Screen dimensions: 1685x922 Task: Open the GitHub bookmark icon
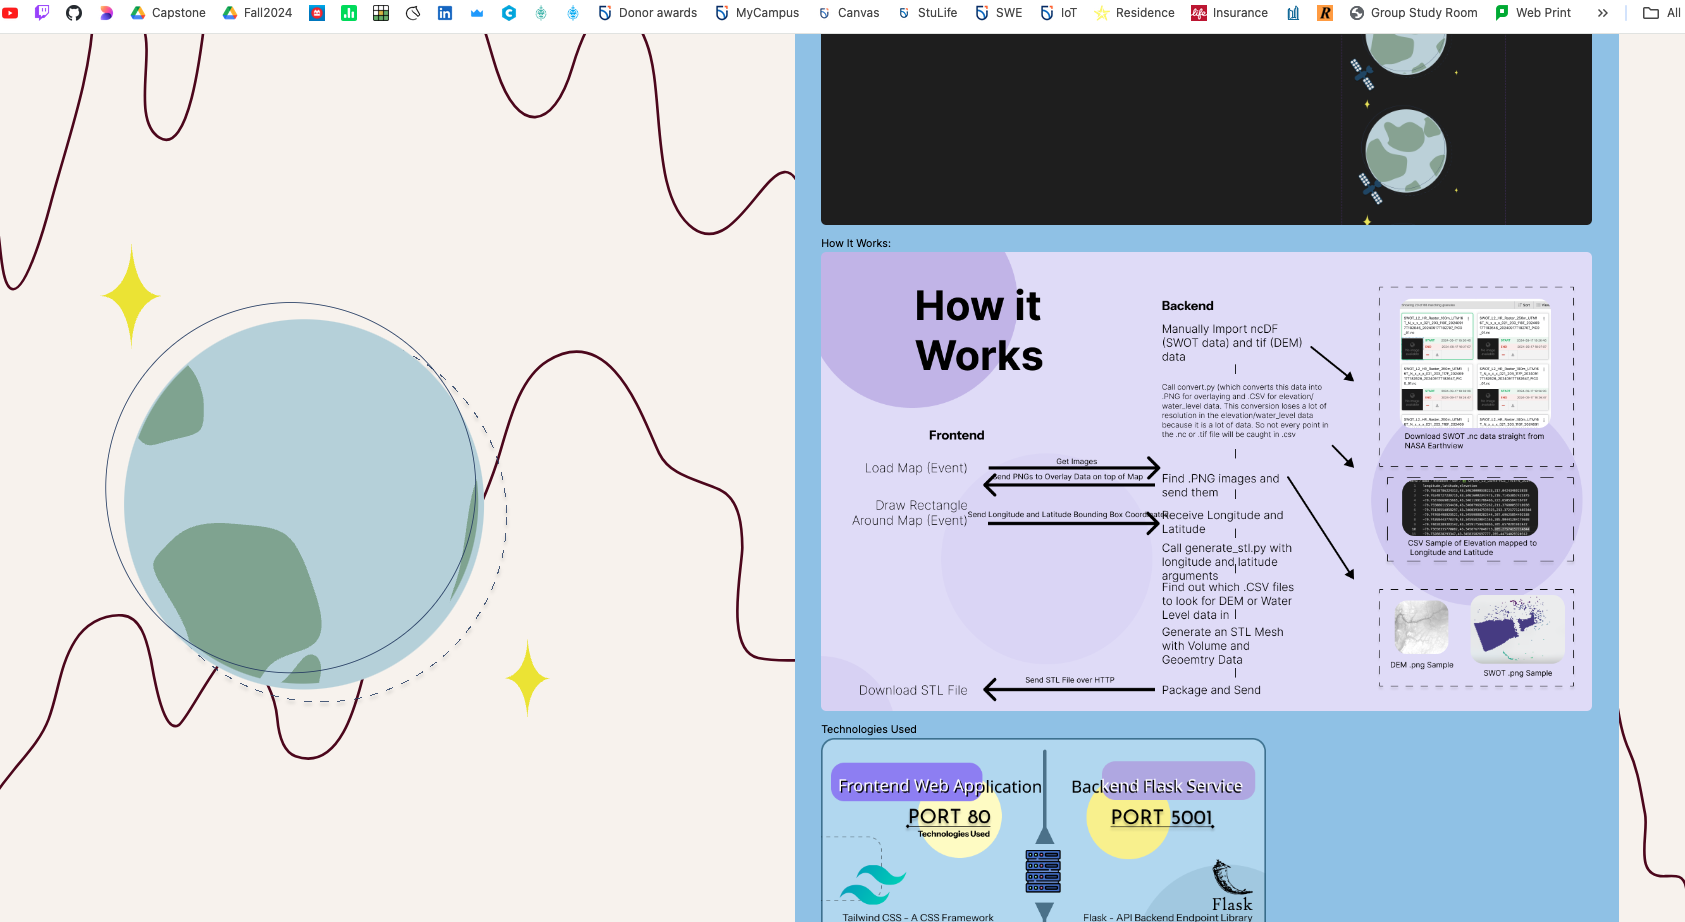74,13
